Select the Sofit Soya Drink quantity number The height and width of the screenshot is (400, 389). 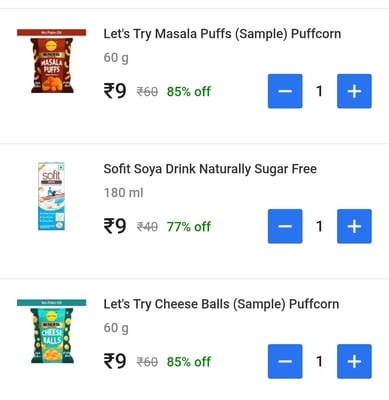click(x=319, y=226)
